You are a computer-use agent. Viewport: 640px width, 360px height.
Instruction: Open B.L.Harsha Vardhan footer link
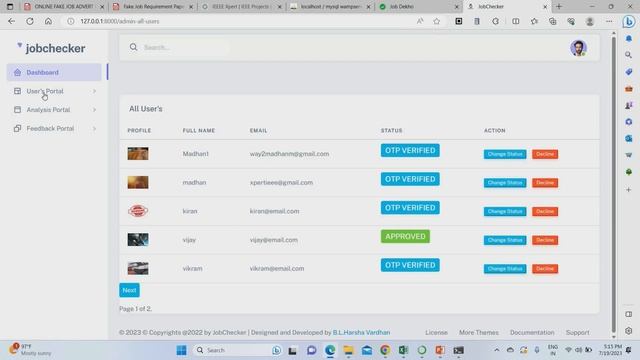pyautogui.click(x=361, y=333)
